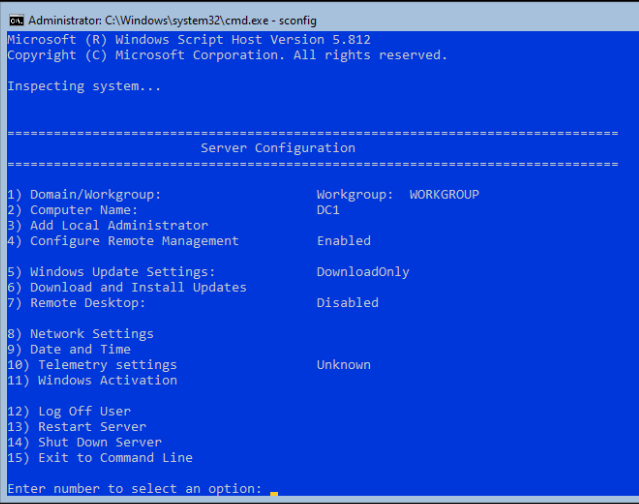Viewport: 639px width, 504px height.
Task: Click the blinking cursor after option prompt
Action: coord(274,493)
